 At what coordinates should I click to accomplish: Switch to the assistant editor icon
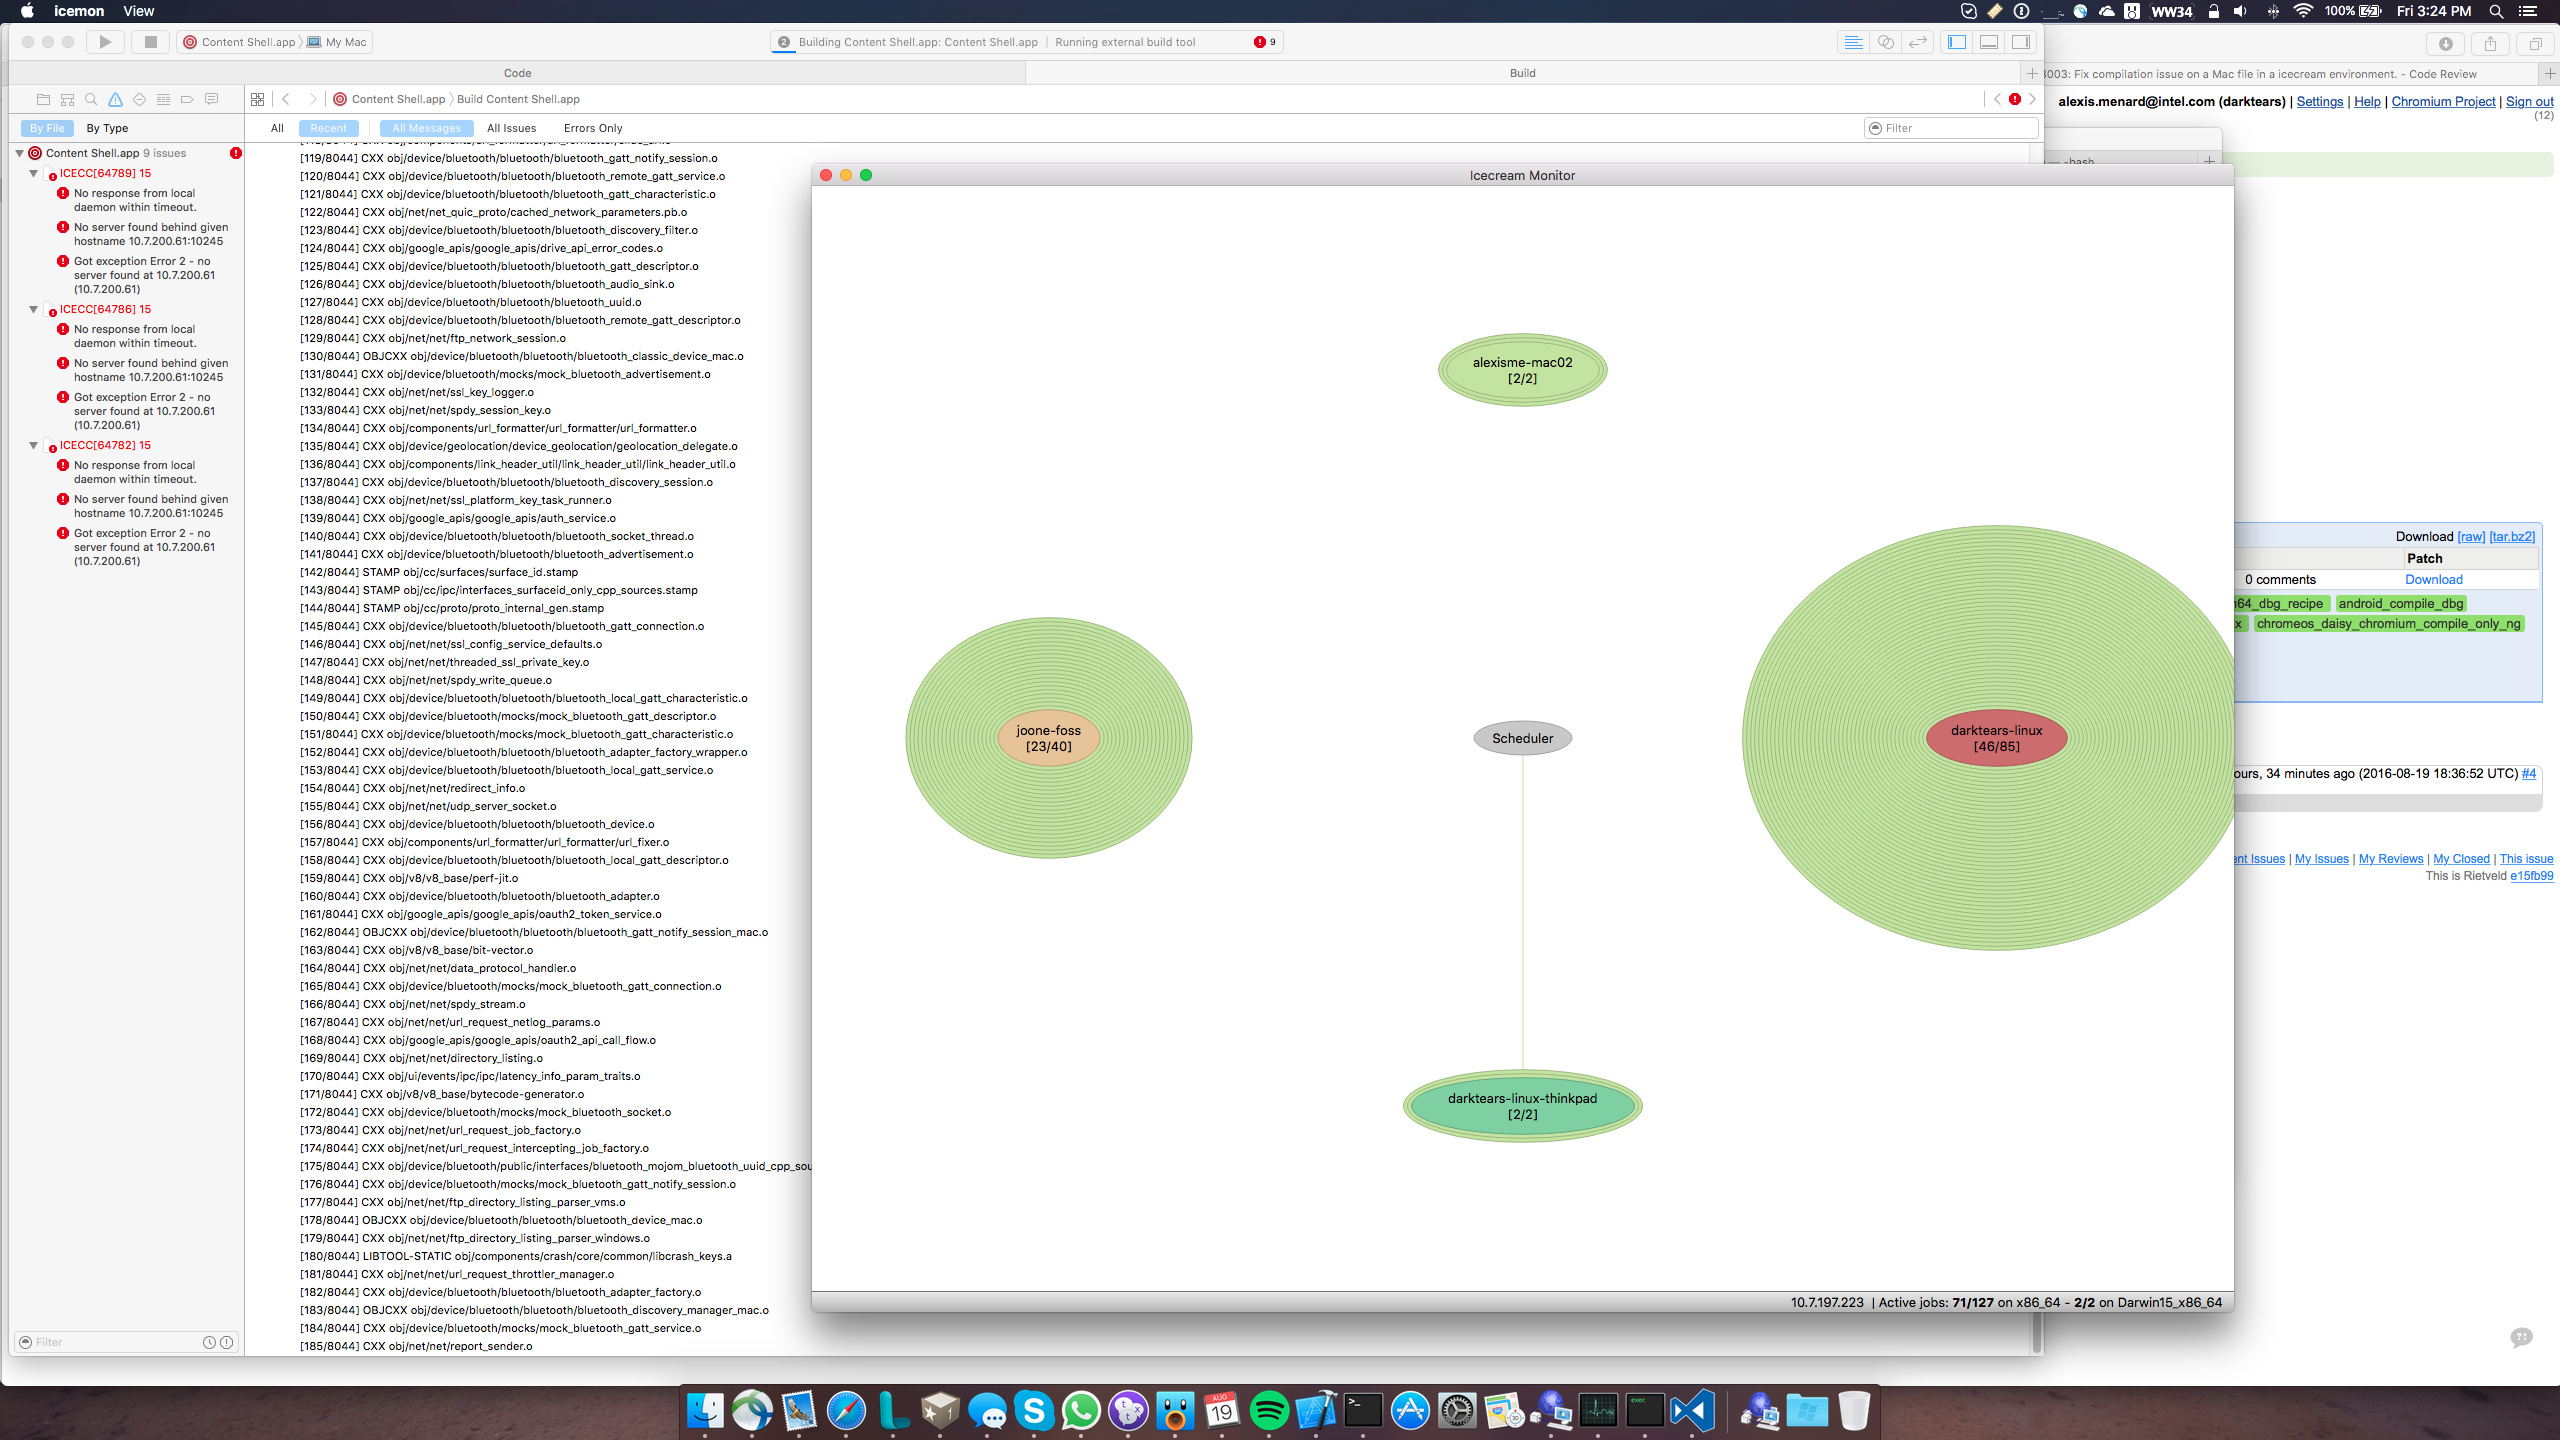(1885, 42)
